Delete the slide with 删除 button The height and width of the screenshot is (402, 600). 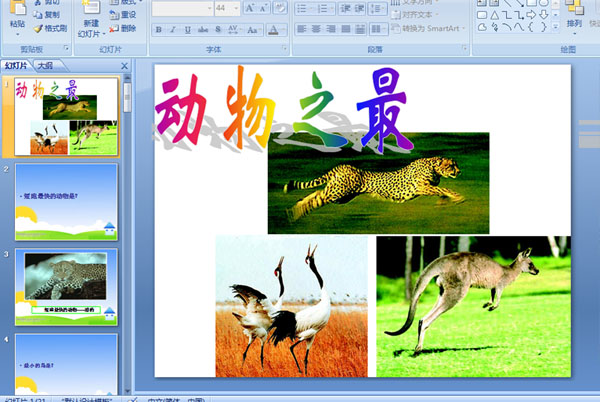click(122, 28)
